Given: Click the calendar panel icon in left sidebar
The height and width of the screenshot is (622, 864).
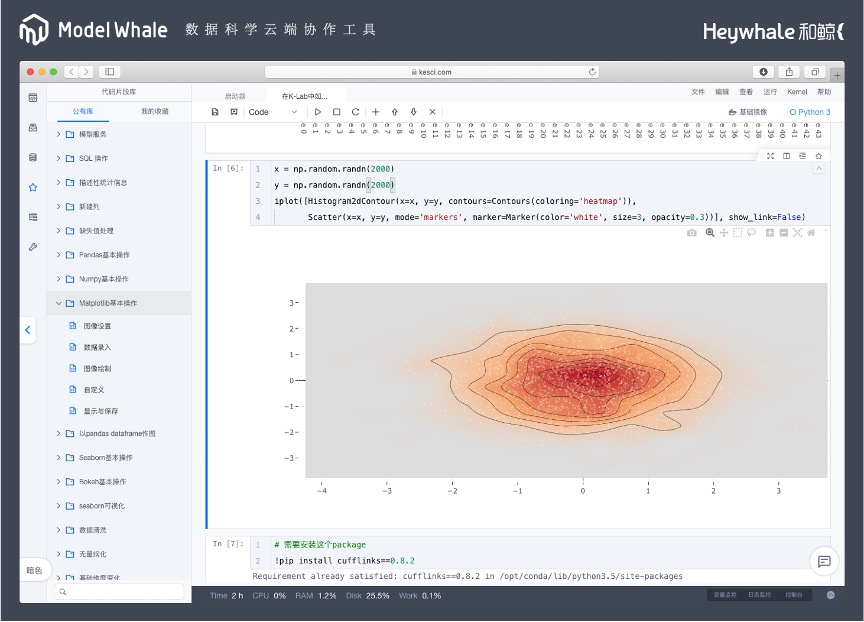Looking at the screenshot, I should point(33,98).
